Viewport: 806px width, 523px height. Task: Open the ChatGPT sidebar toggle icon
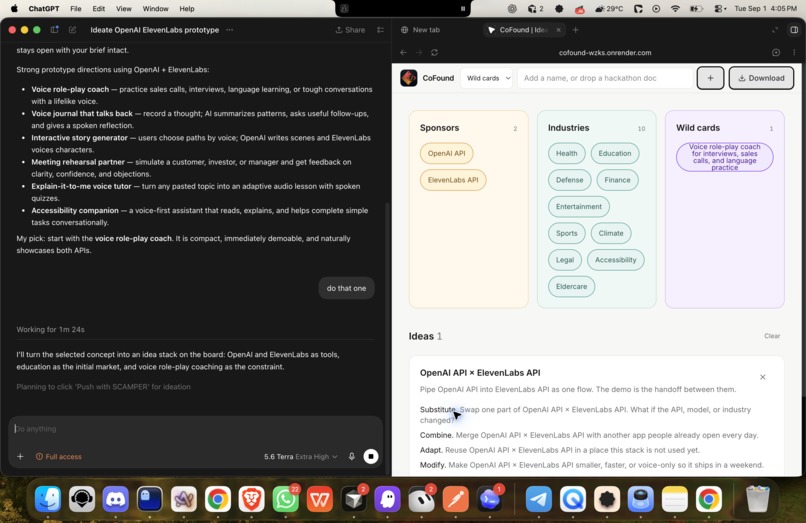[x=54, y=30]
